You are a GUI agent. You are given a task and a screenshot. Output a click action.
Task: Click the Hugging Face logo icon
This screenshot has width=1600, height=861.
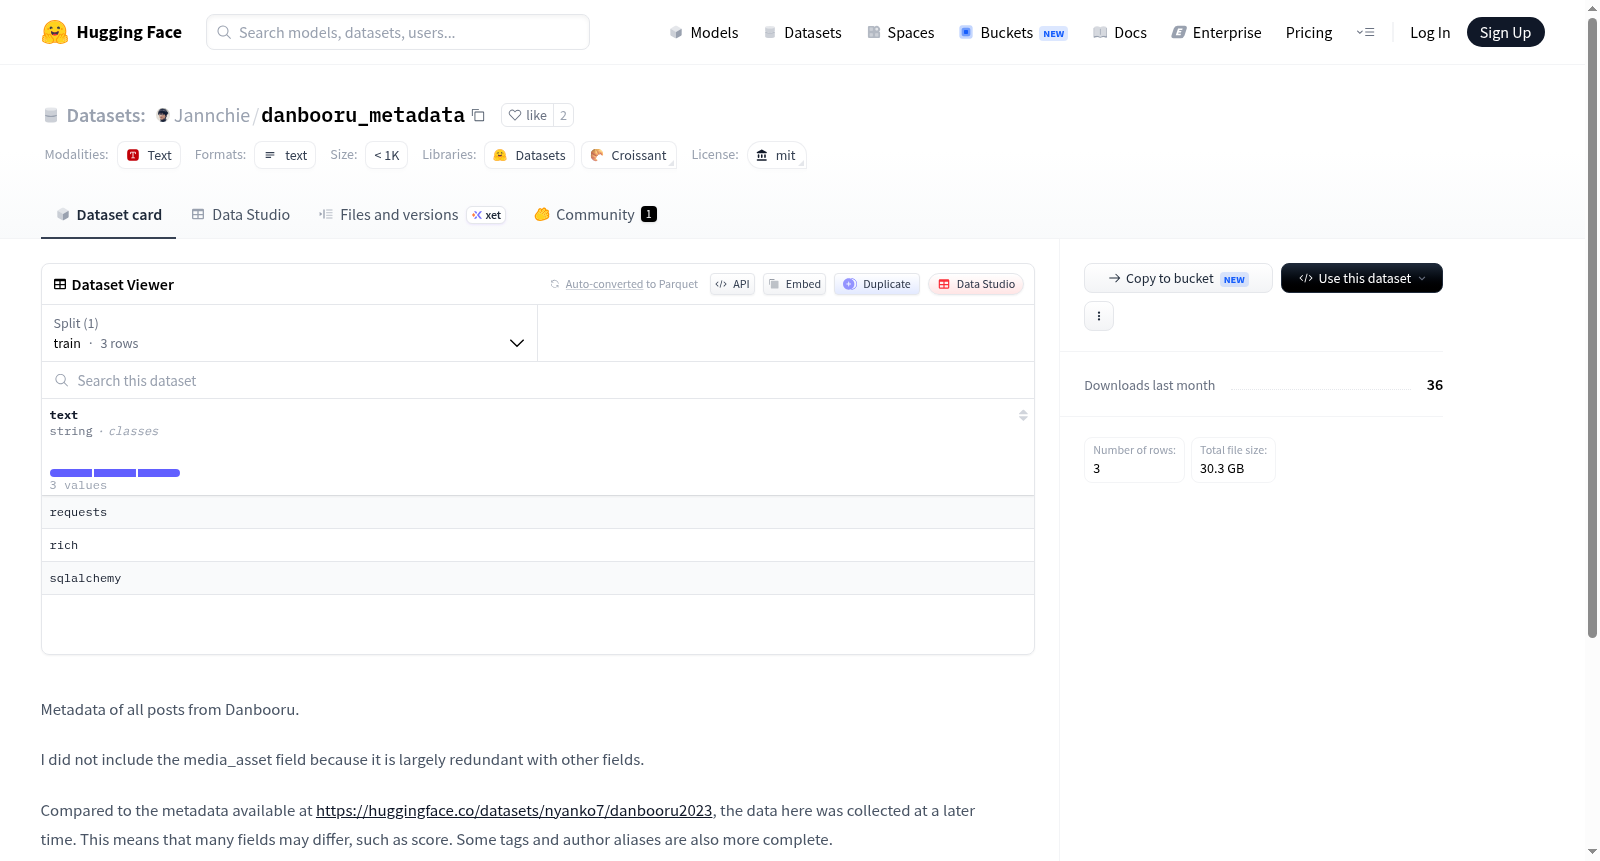55,32
